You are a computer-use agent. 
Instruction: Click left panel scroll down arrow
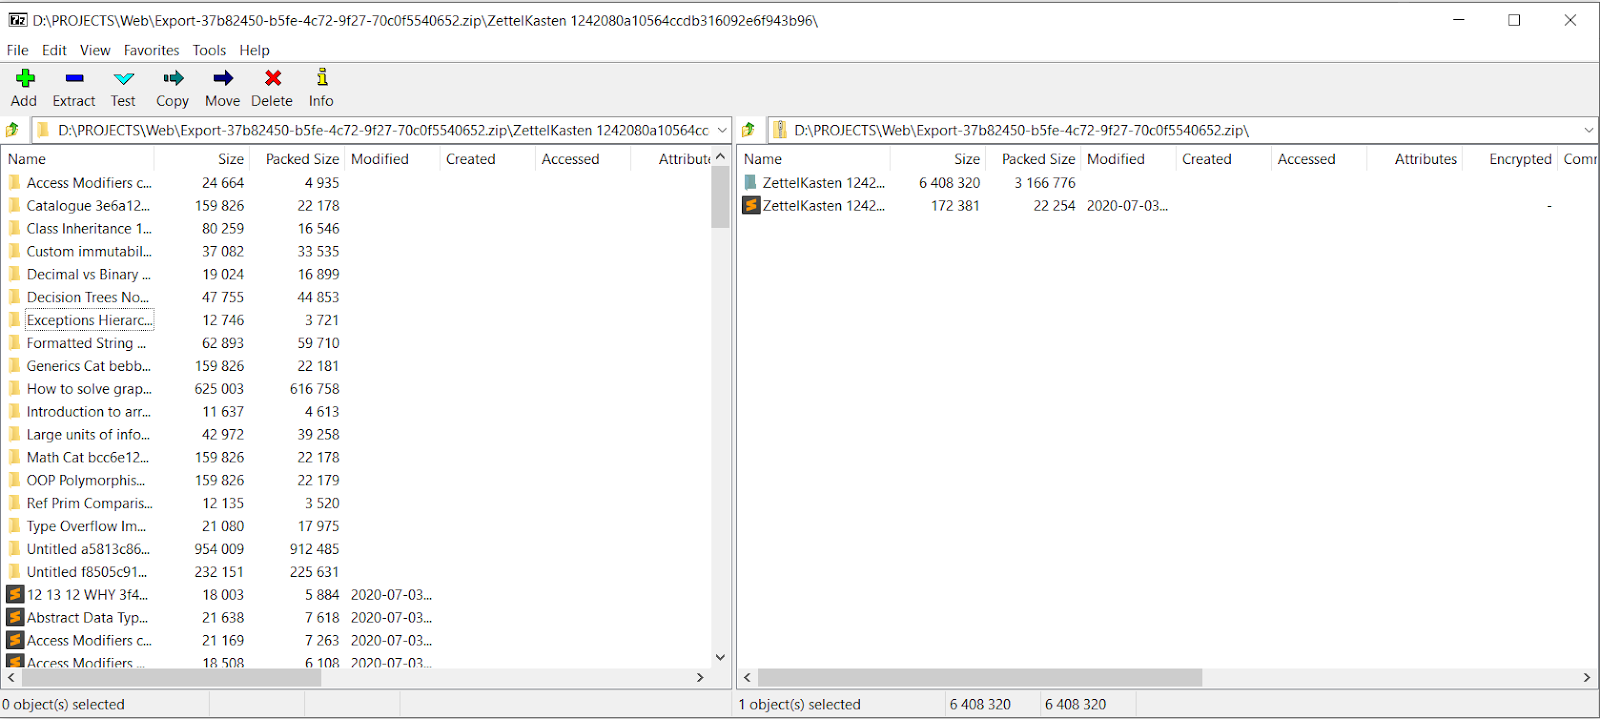point(720,657)
